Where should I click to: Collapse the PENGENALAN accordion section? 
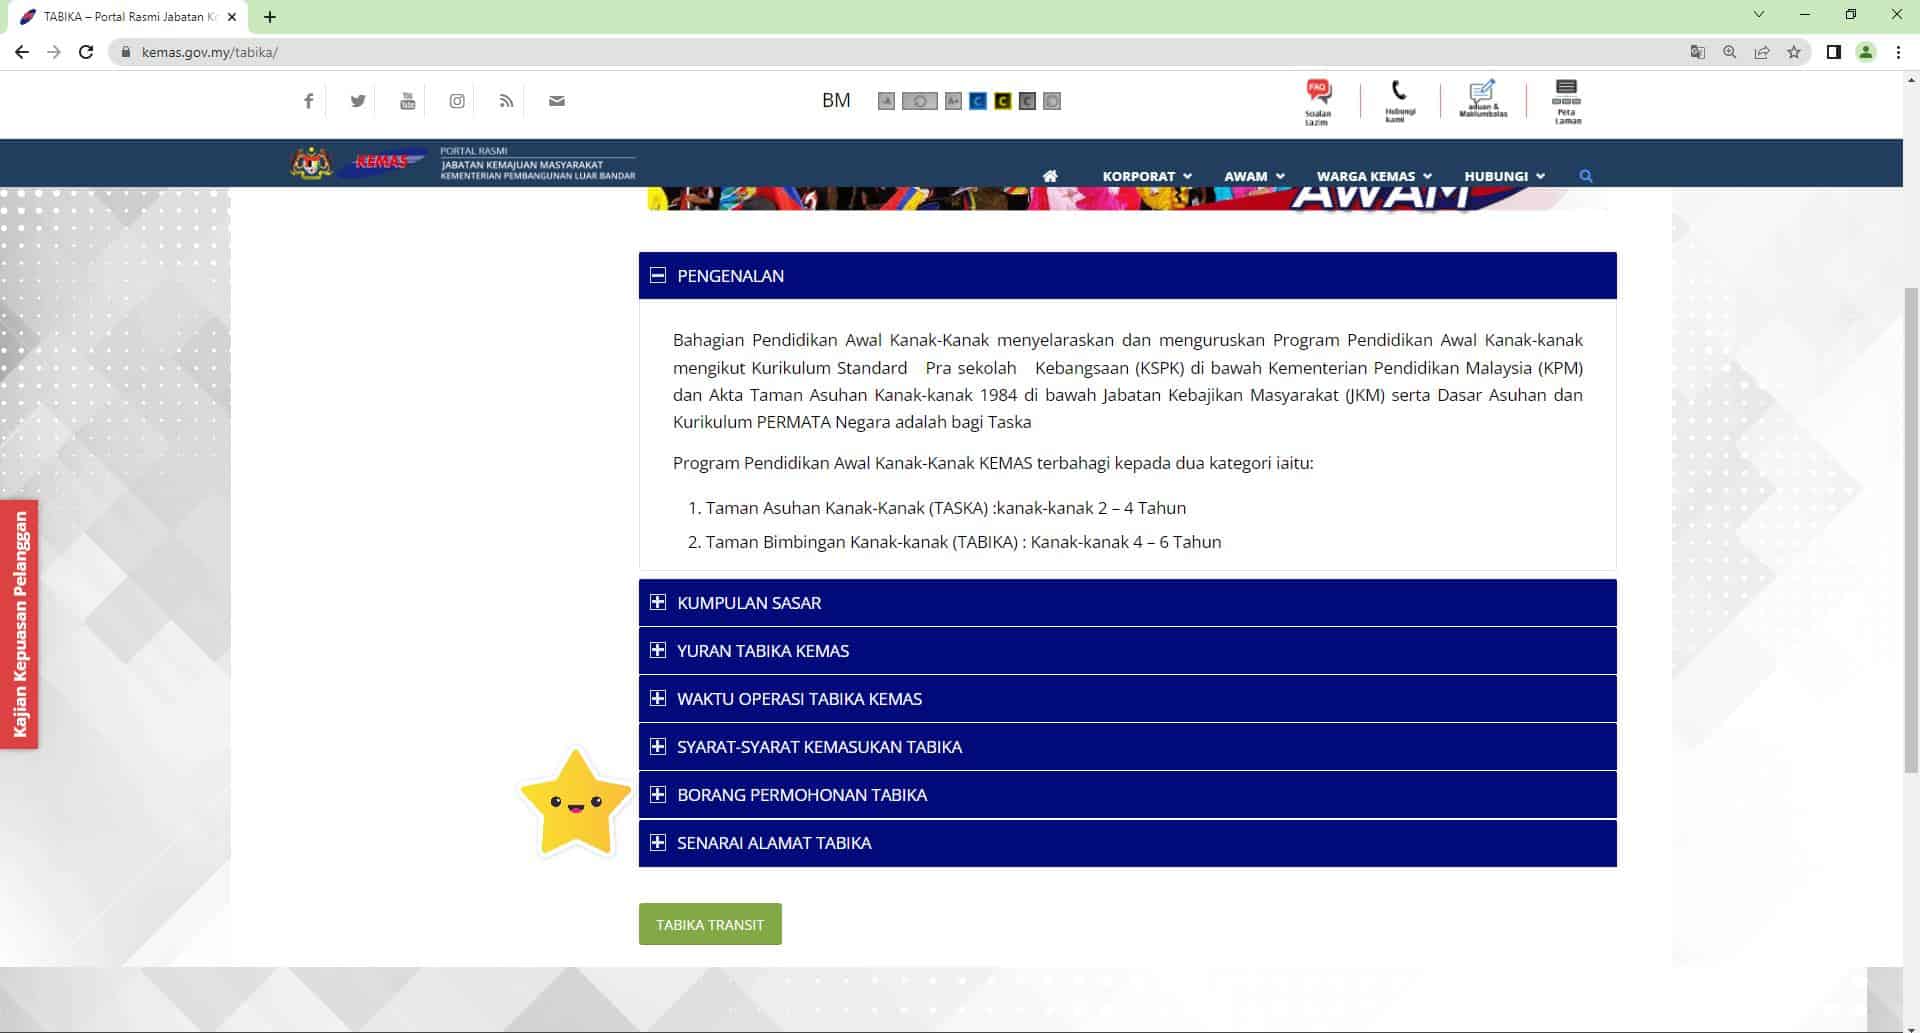pyautogui.click(x=1127, y=276)
